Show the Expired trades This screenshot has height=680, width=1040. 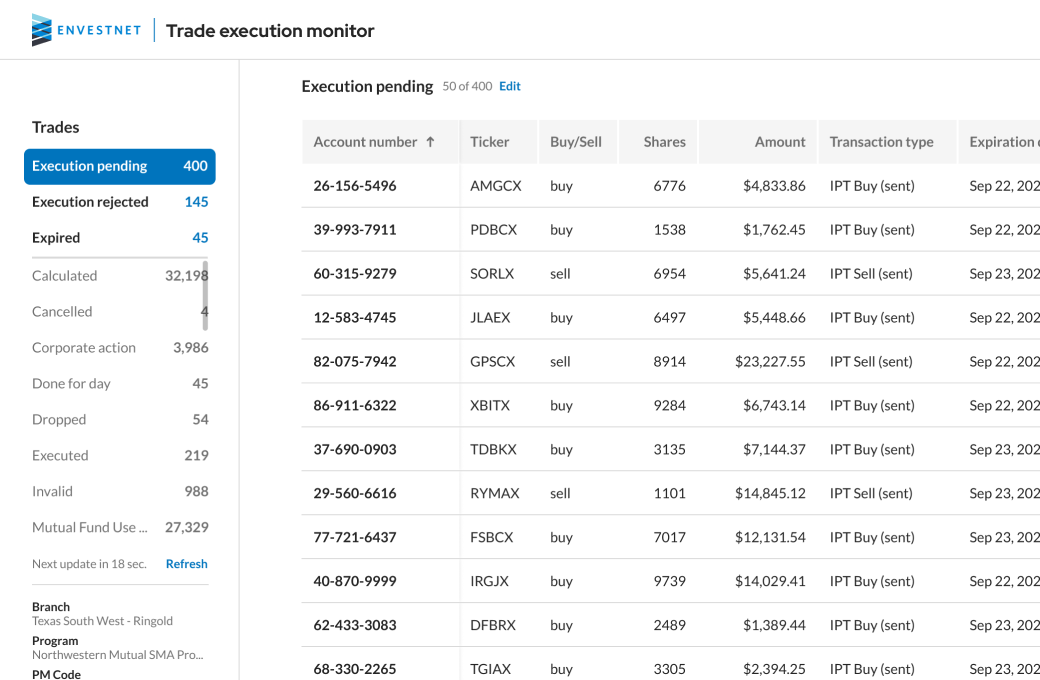(119, 238)
